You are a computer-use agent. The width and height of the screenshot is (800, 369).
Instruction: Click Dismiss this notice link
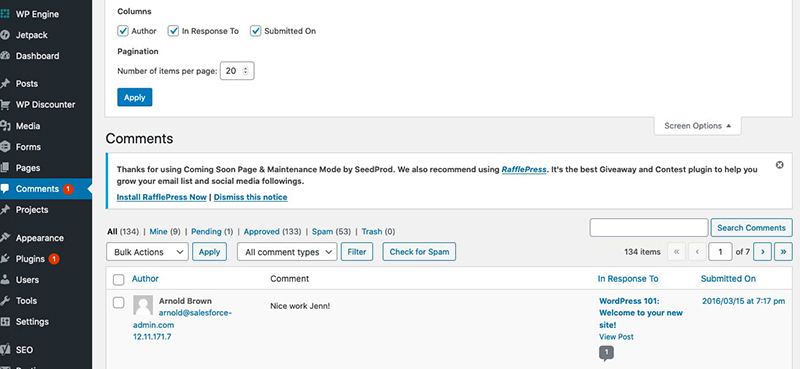pos(251,197)
